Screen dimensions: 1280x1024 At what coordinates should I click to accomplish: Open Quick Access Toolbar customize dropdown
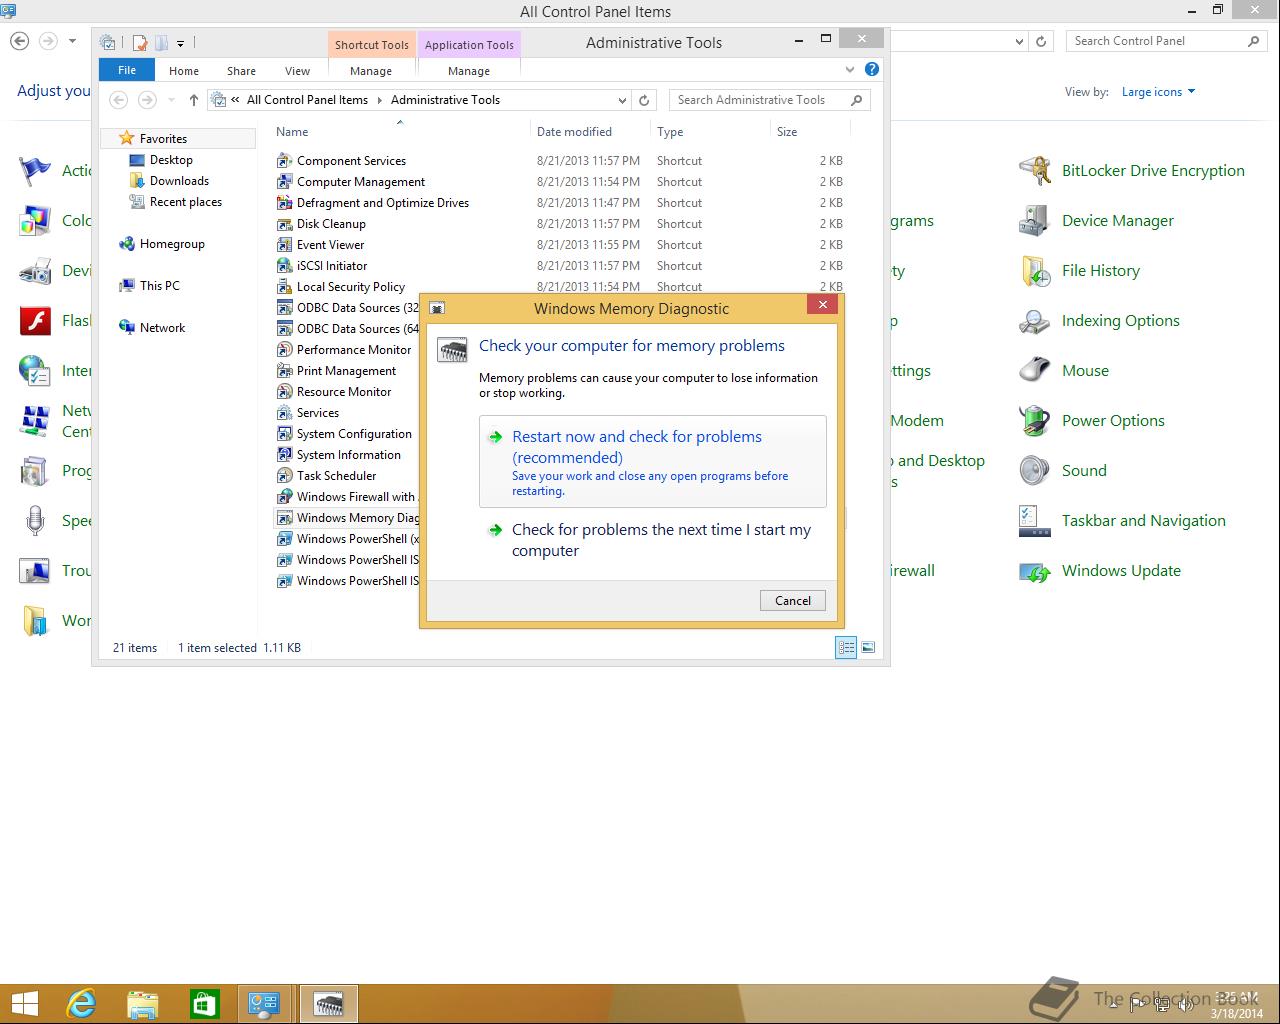(181, 43)
